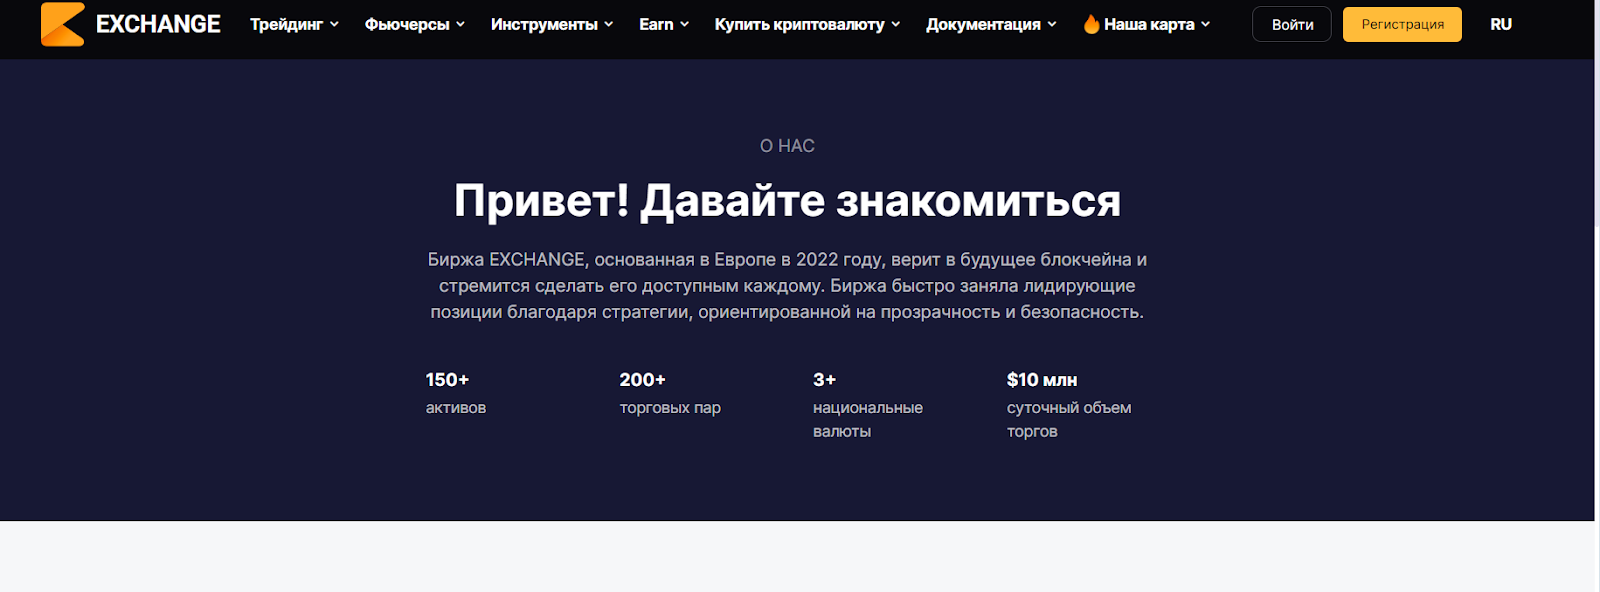Expand the Earn dropdown chevron
The image size is (1600, 592).
(684, 24)
